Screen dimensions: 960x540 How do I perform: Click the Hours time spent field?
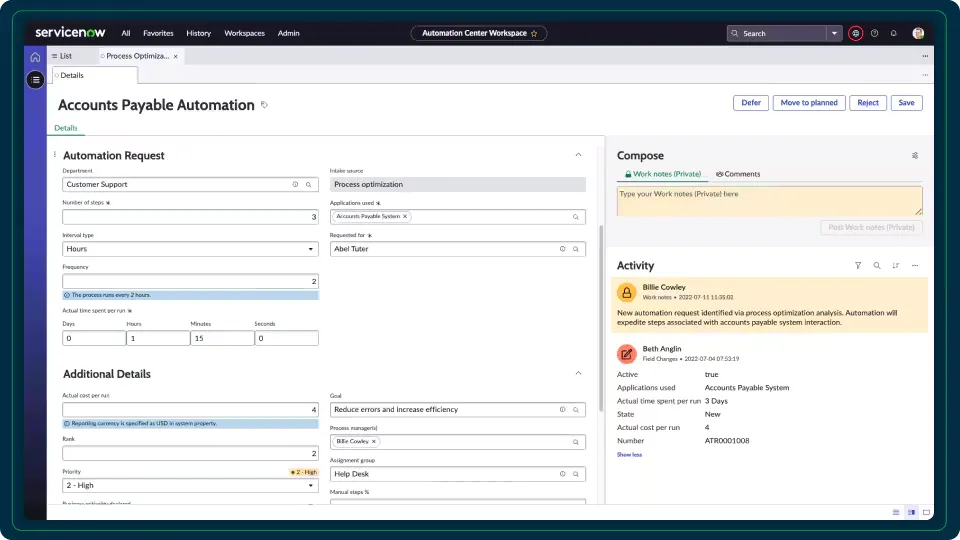pyautogui.click(x=158, y=338)
